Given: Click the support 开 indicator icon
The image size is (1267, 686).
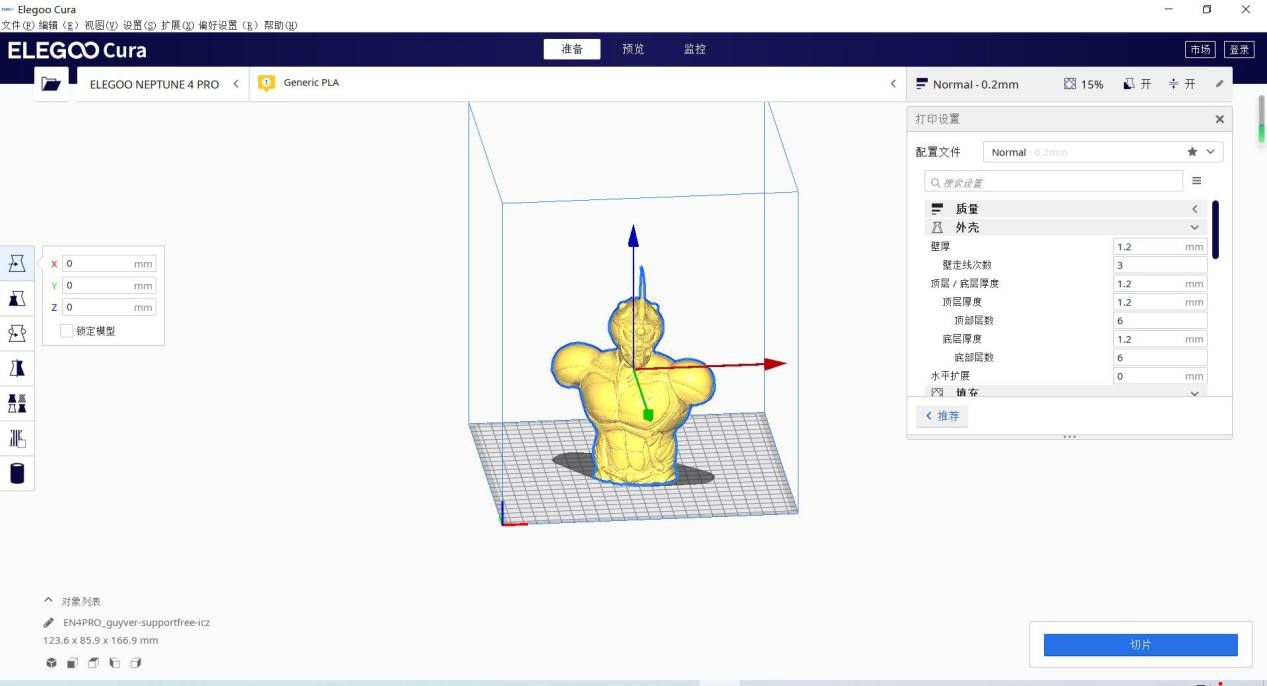Looking at the screenshot, I should click(x=1129, y=84).
